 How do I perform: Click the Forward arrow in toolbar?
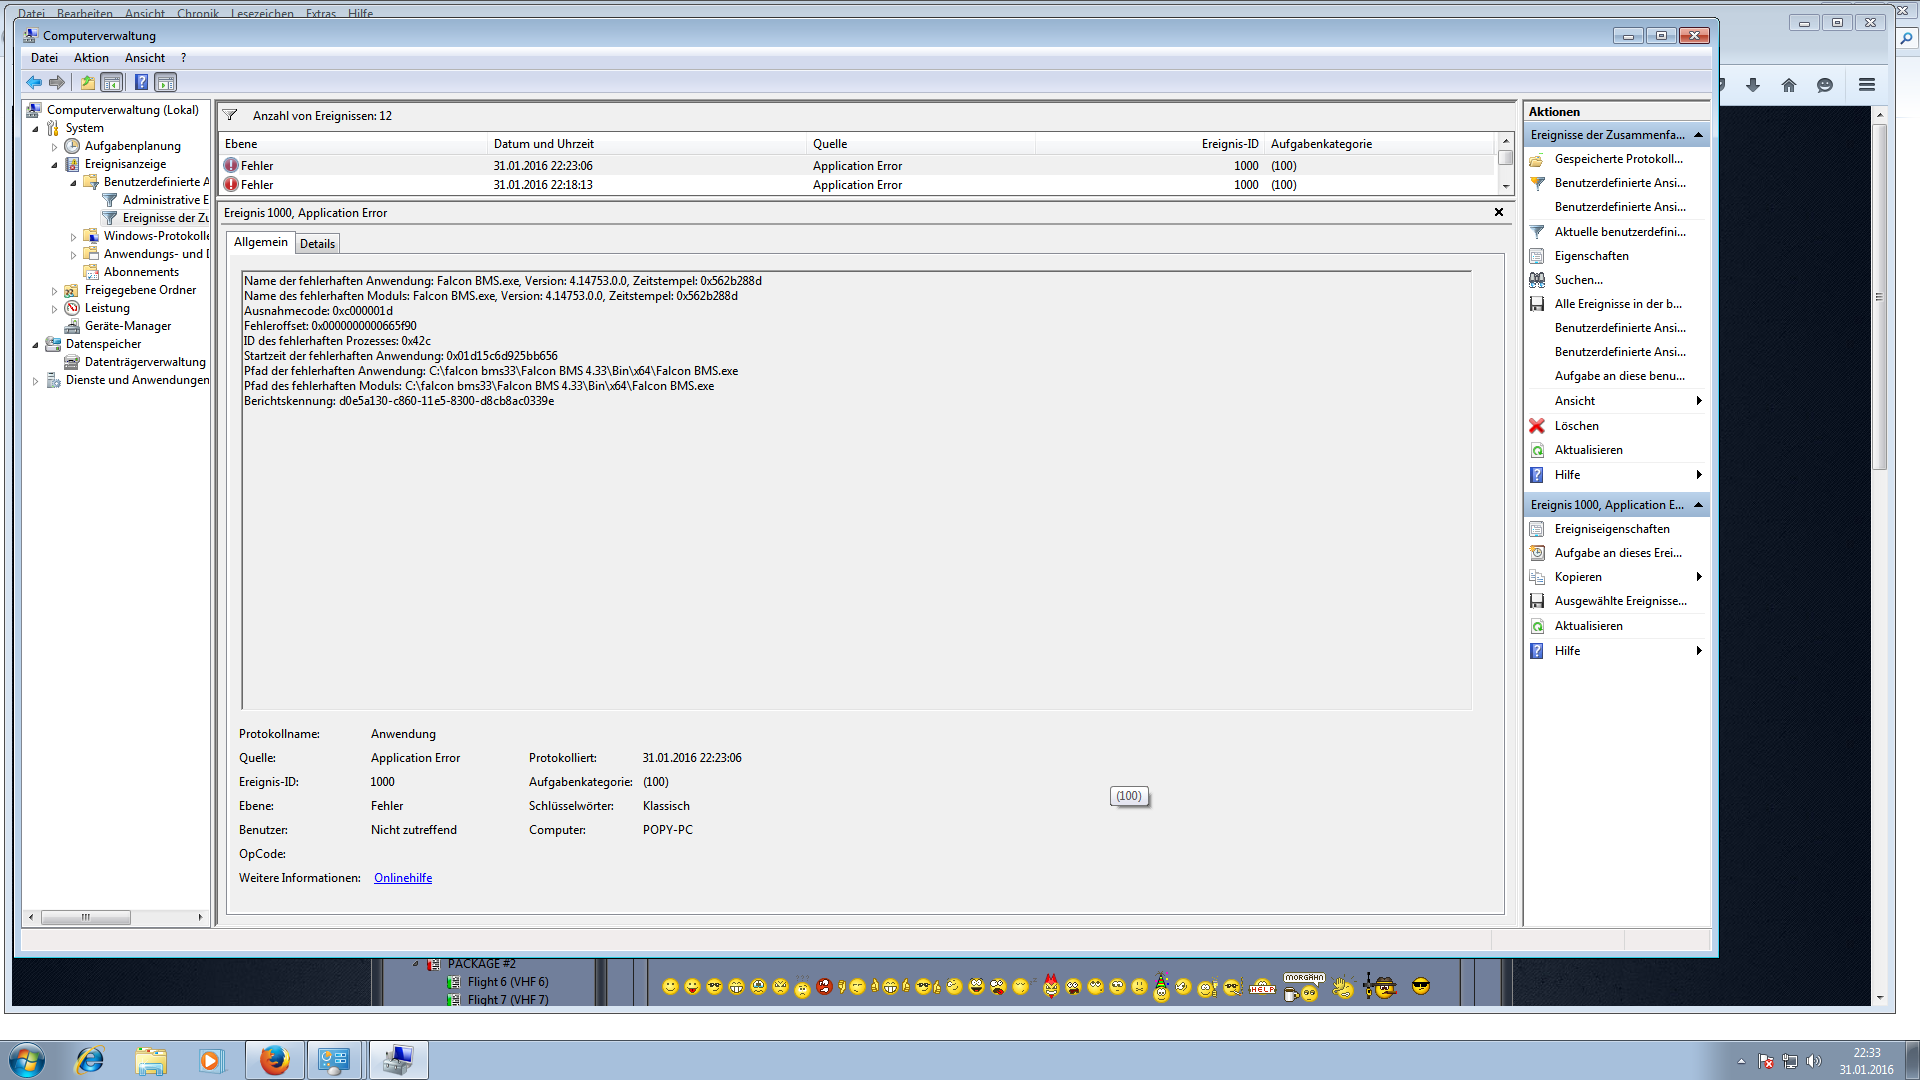tap(57, 83)
